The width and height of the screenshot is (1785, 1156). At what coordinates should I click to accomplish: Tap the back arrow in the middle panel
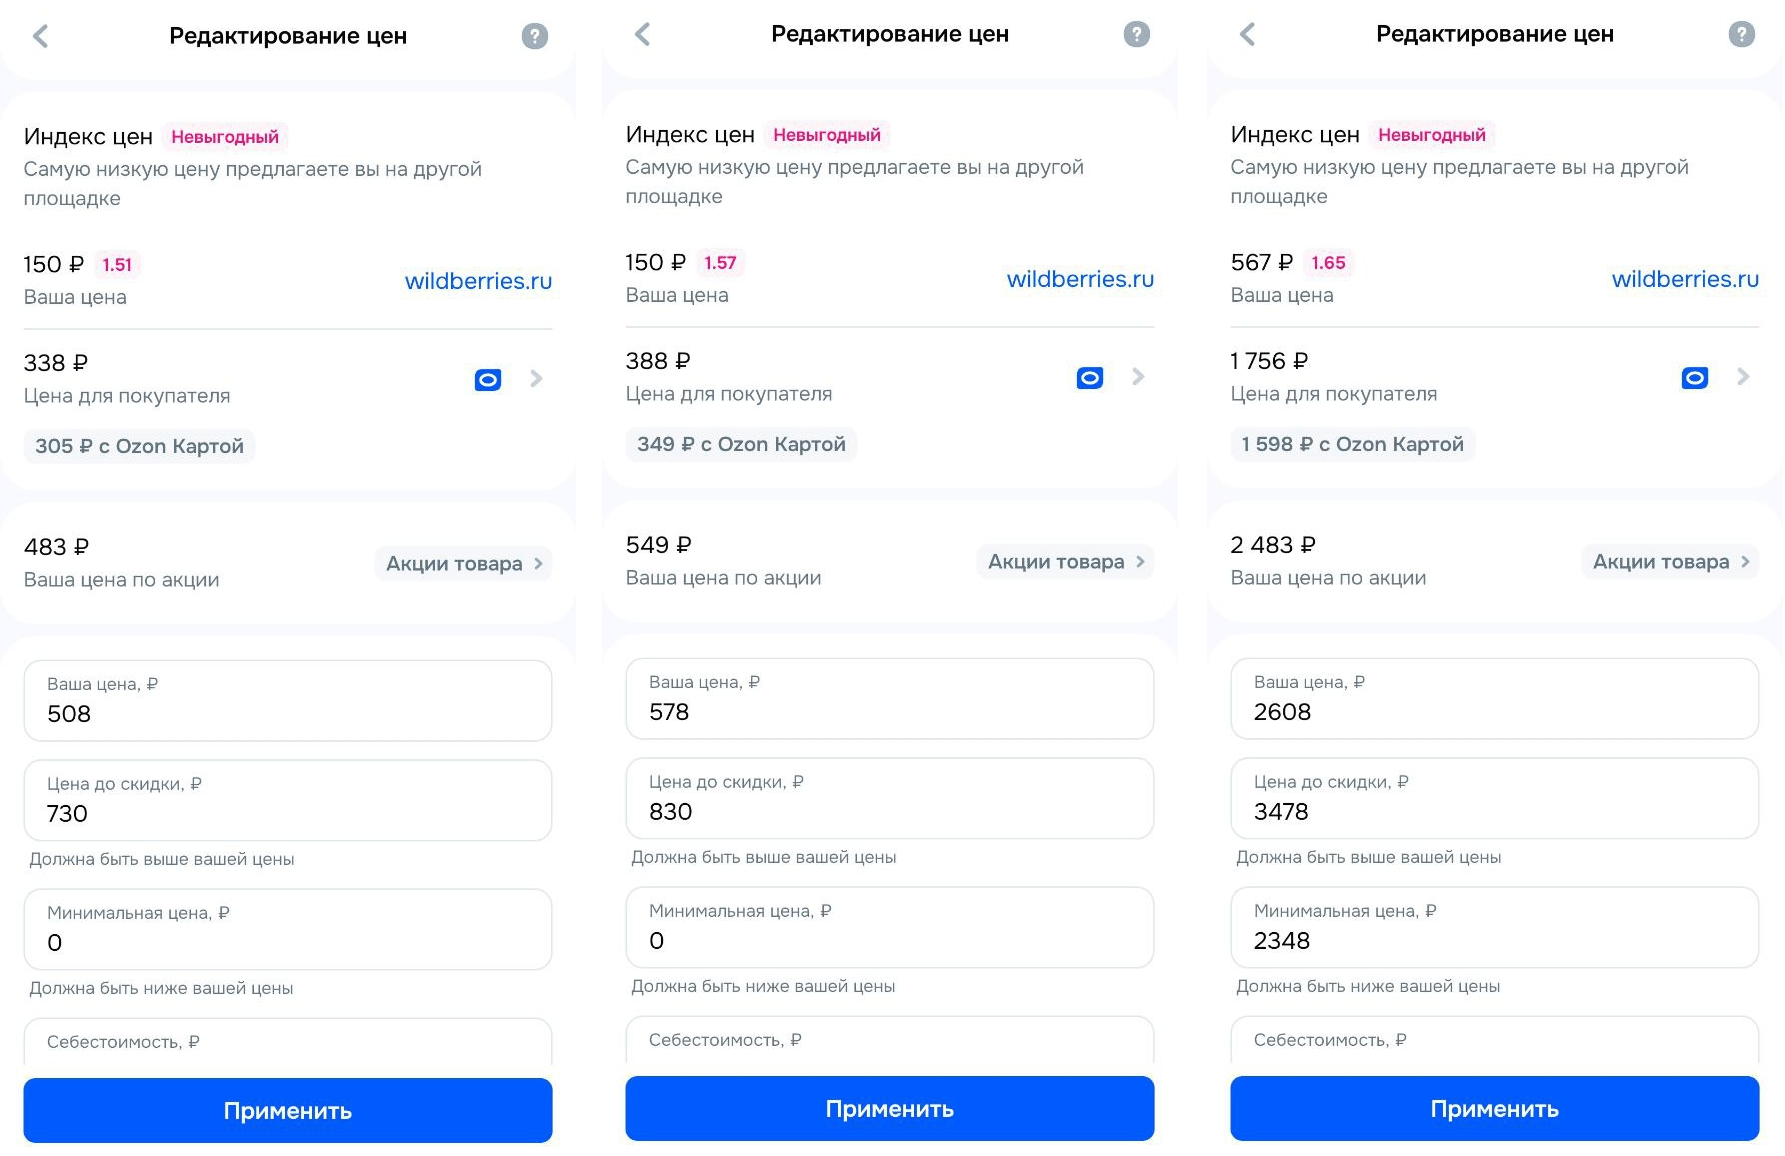643,35
